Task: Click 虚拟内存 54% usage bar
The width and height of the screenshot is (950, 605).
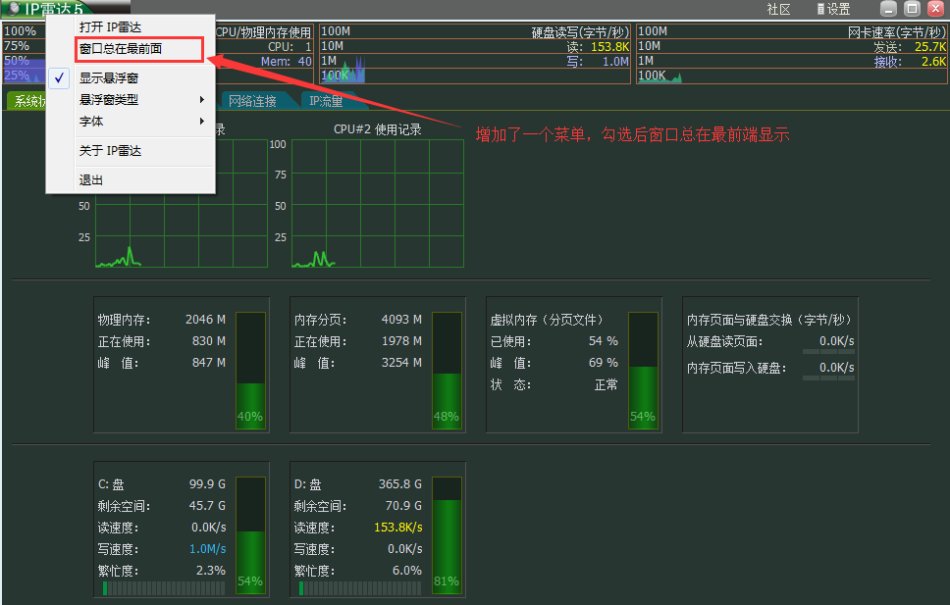Action: [x=643, y=371]
